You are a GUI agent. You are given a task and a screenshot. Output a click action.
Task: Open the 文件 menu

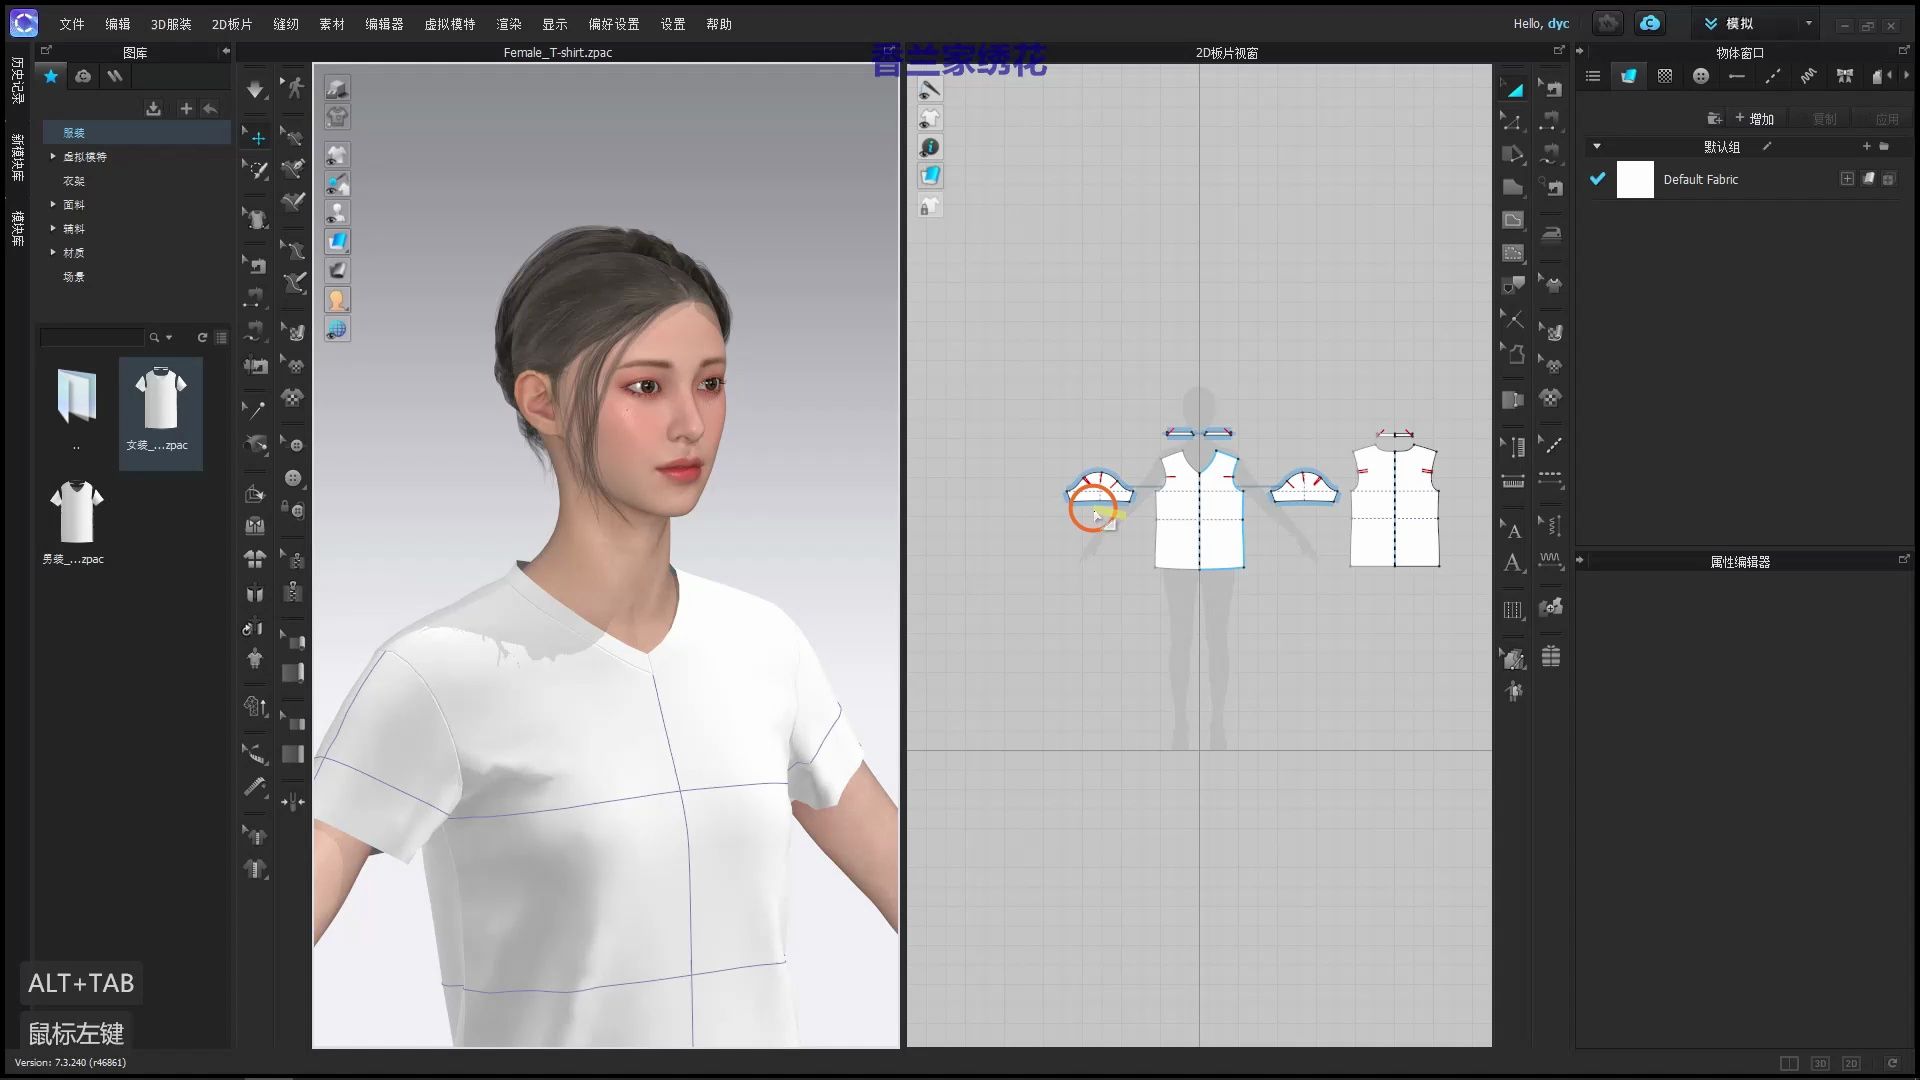[71, 24]
